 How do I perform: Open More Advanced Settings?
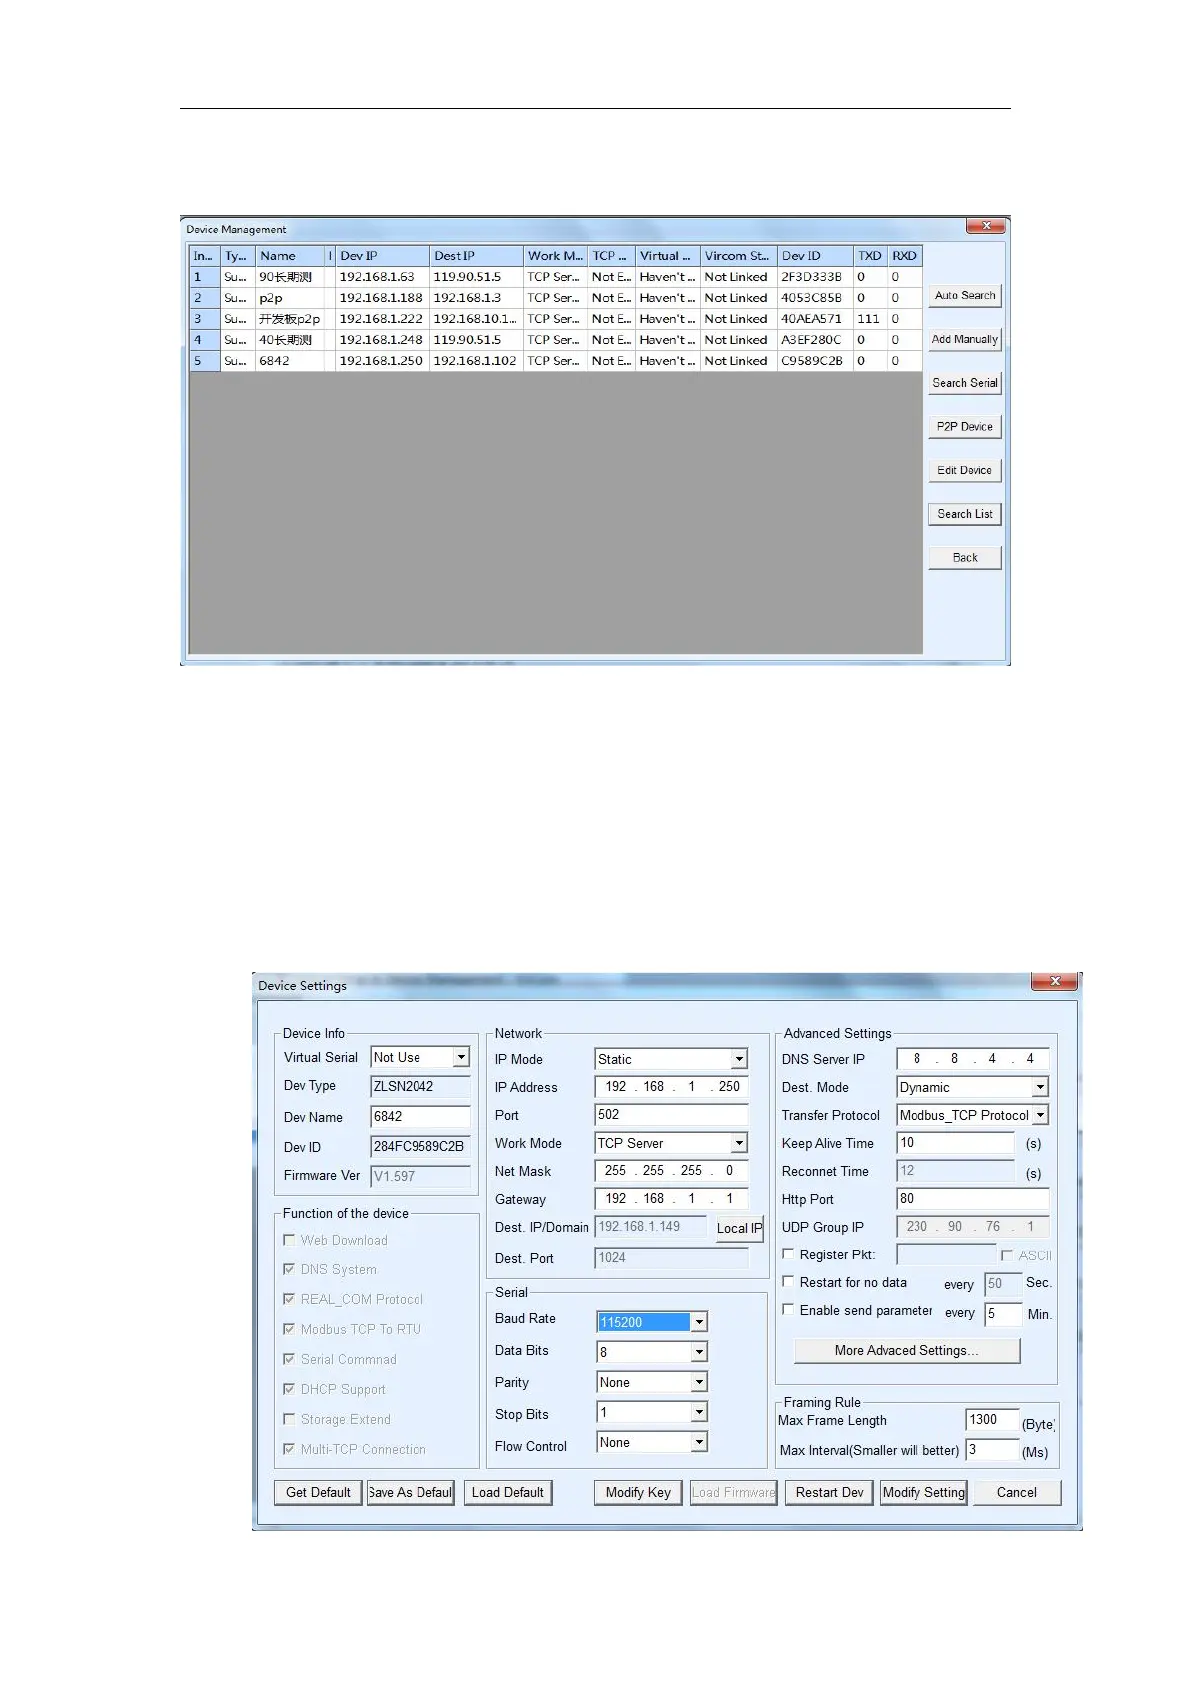point(907,1351)
